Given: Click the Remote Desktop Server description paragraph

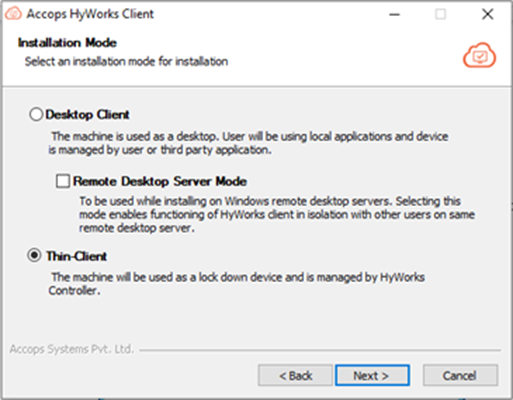Looking at the screenshot, I should point(277,215).
